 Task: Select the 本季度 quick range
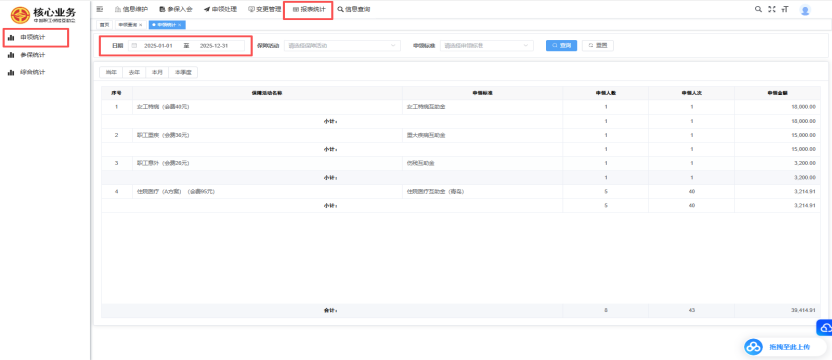pos(183,72)
